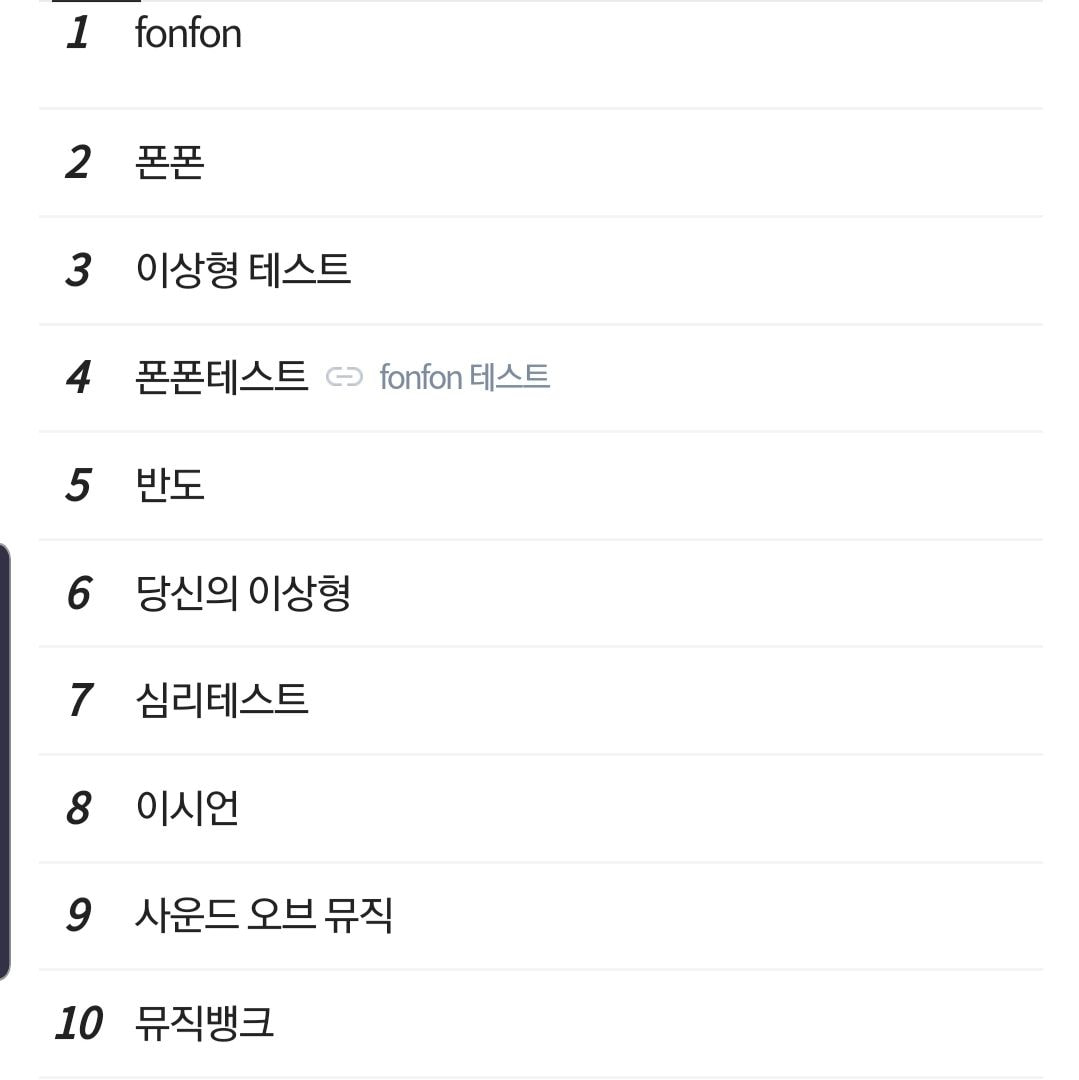Click the chain link icon beside 폰폰테스트
Viewport: 1079px width, 1080px height.
click(x=344, y=377)
